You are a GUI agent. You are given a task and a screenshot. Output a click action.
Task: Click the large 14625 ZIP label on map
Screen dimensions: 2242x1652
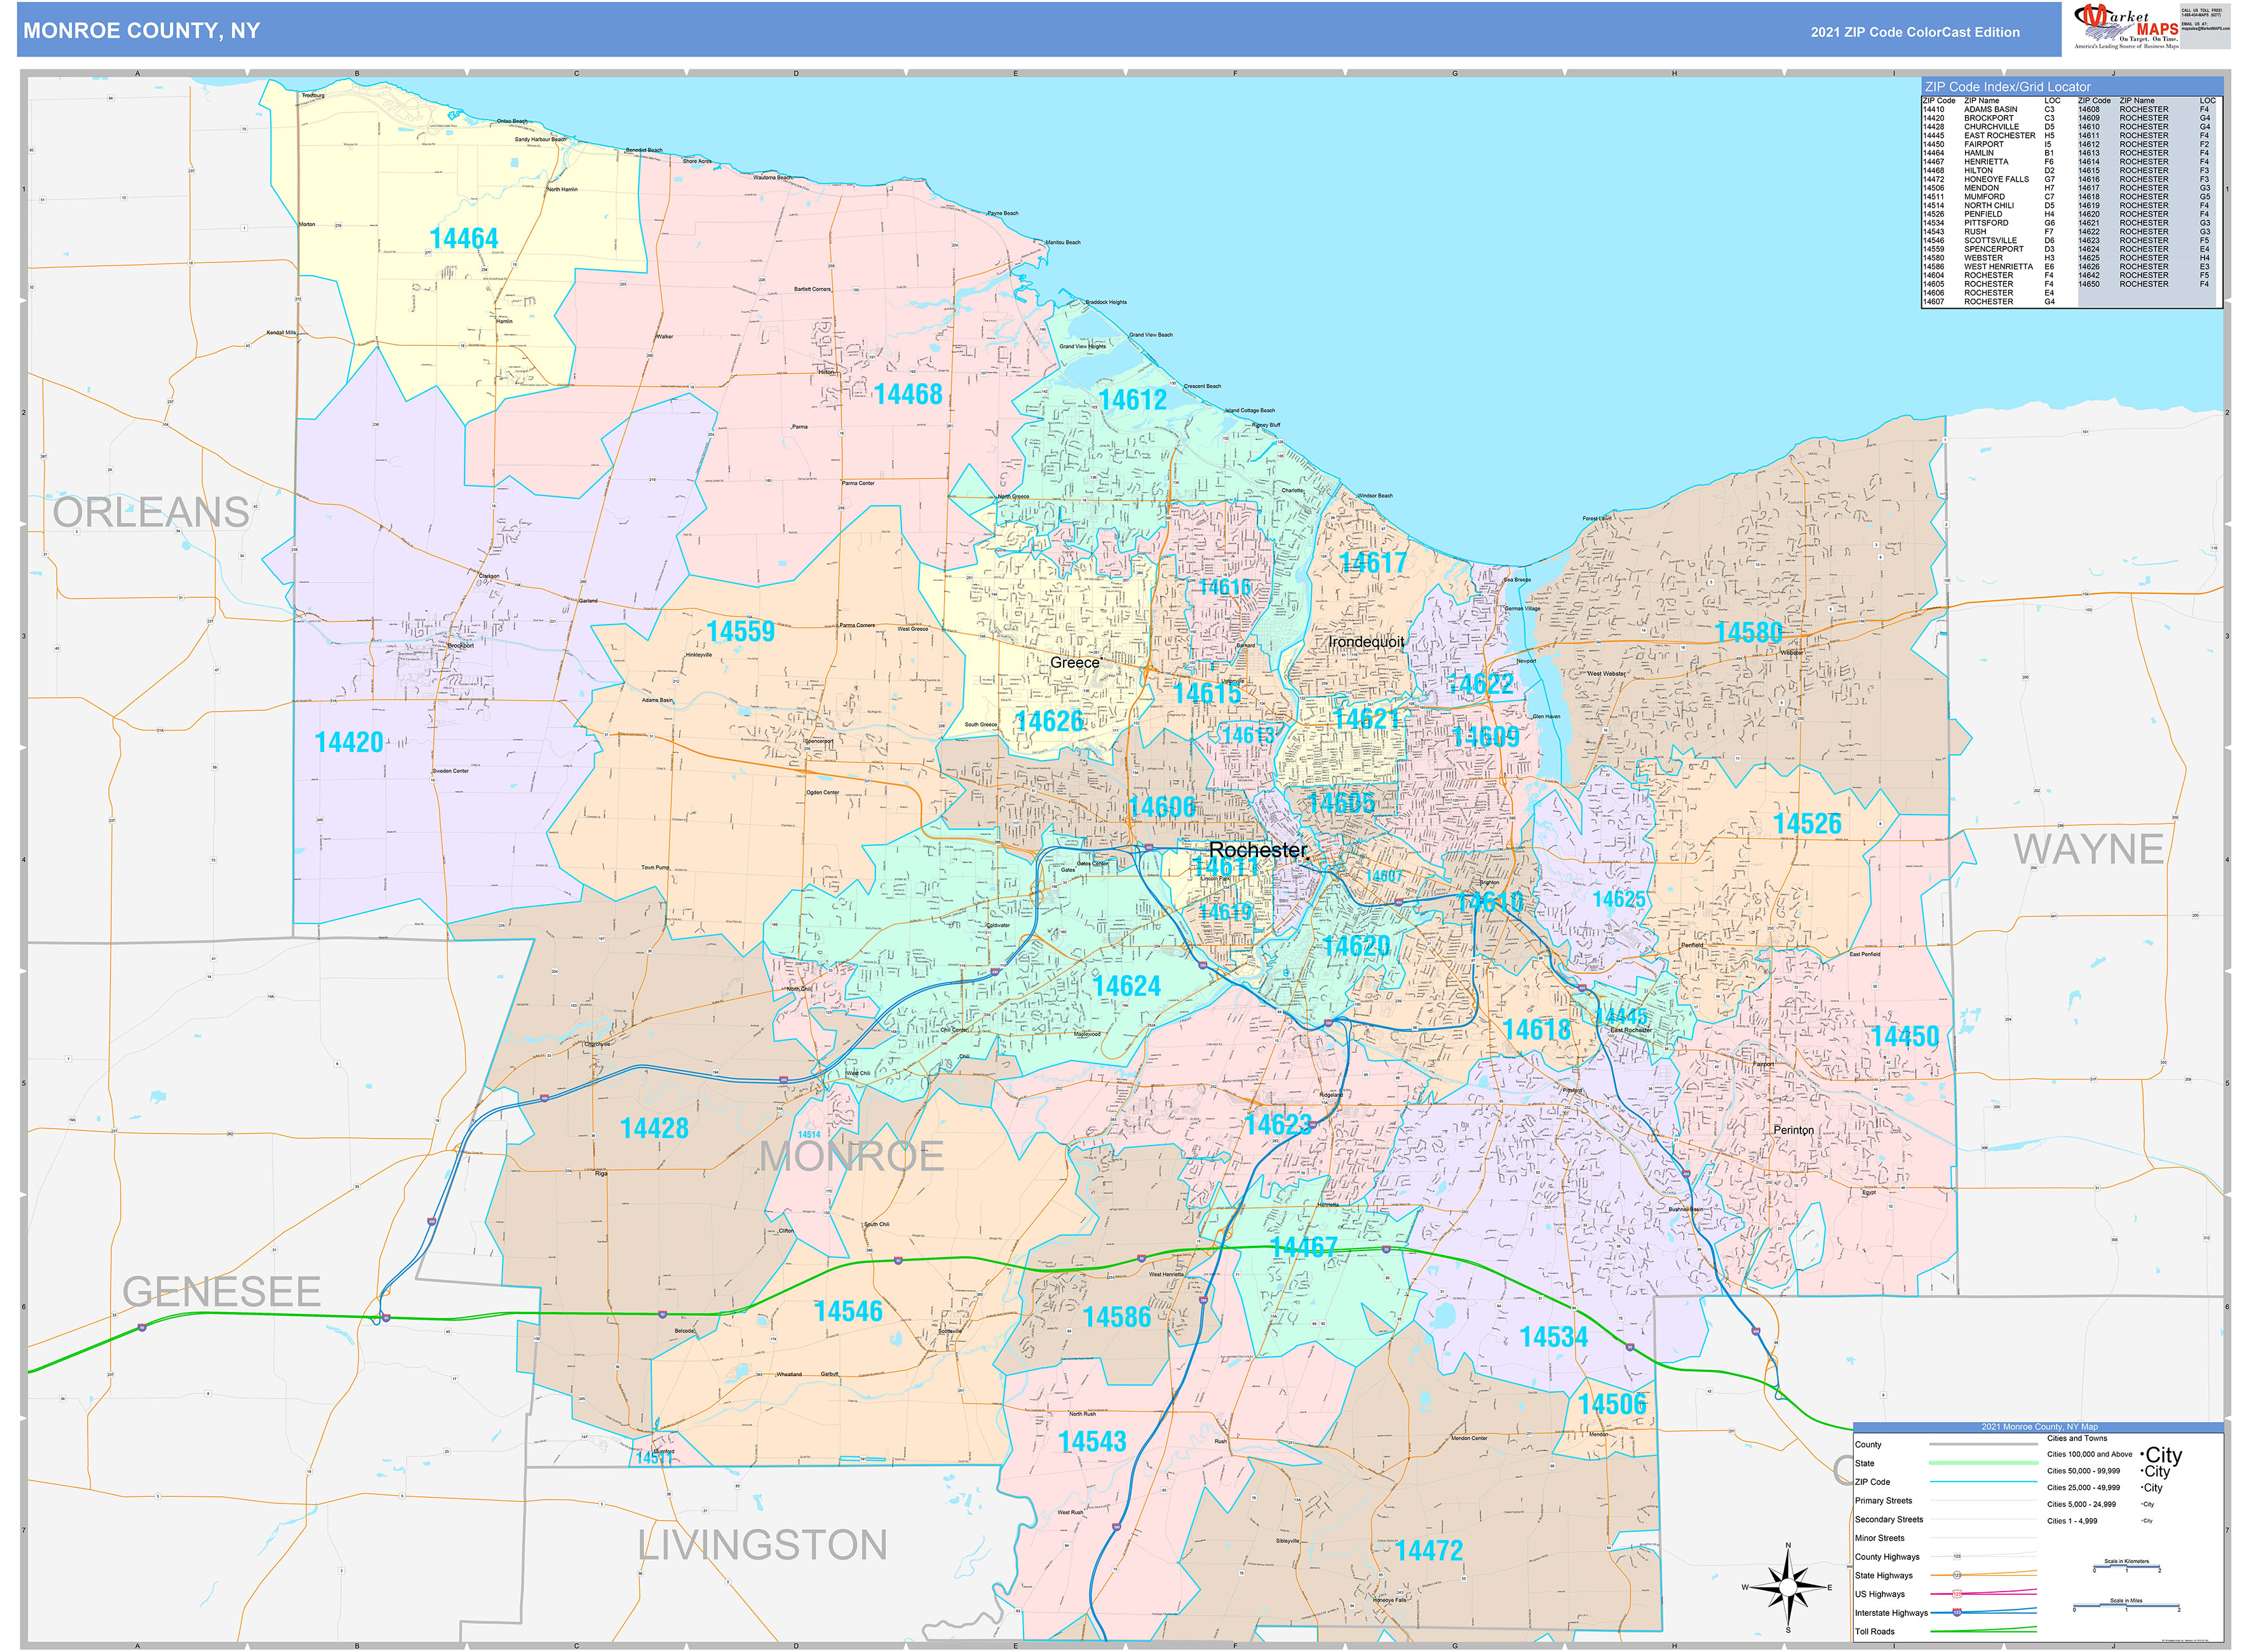(1619, 899)
